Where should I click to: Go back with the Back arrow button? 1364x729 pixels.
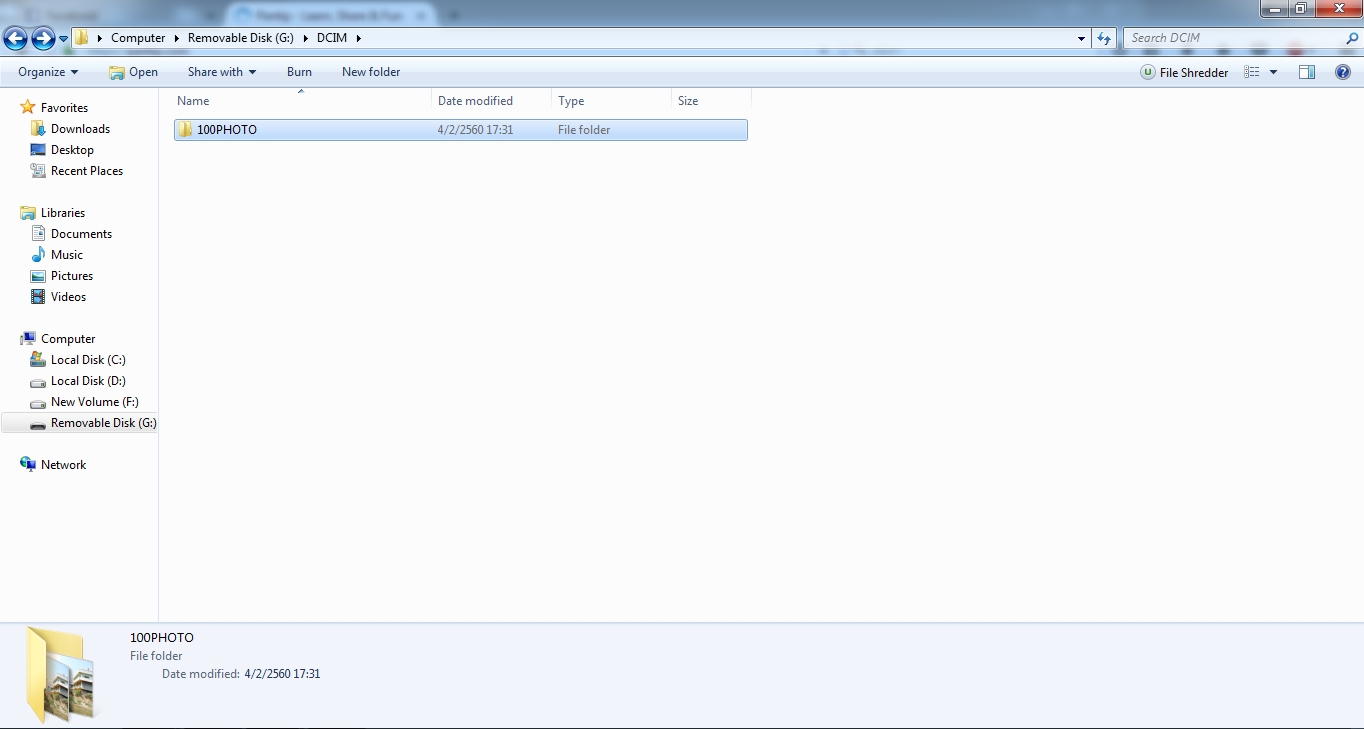[16, 39]
